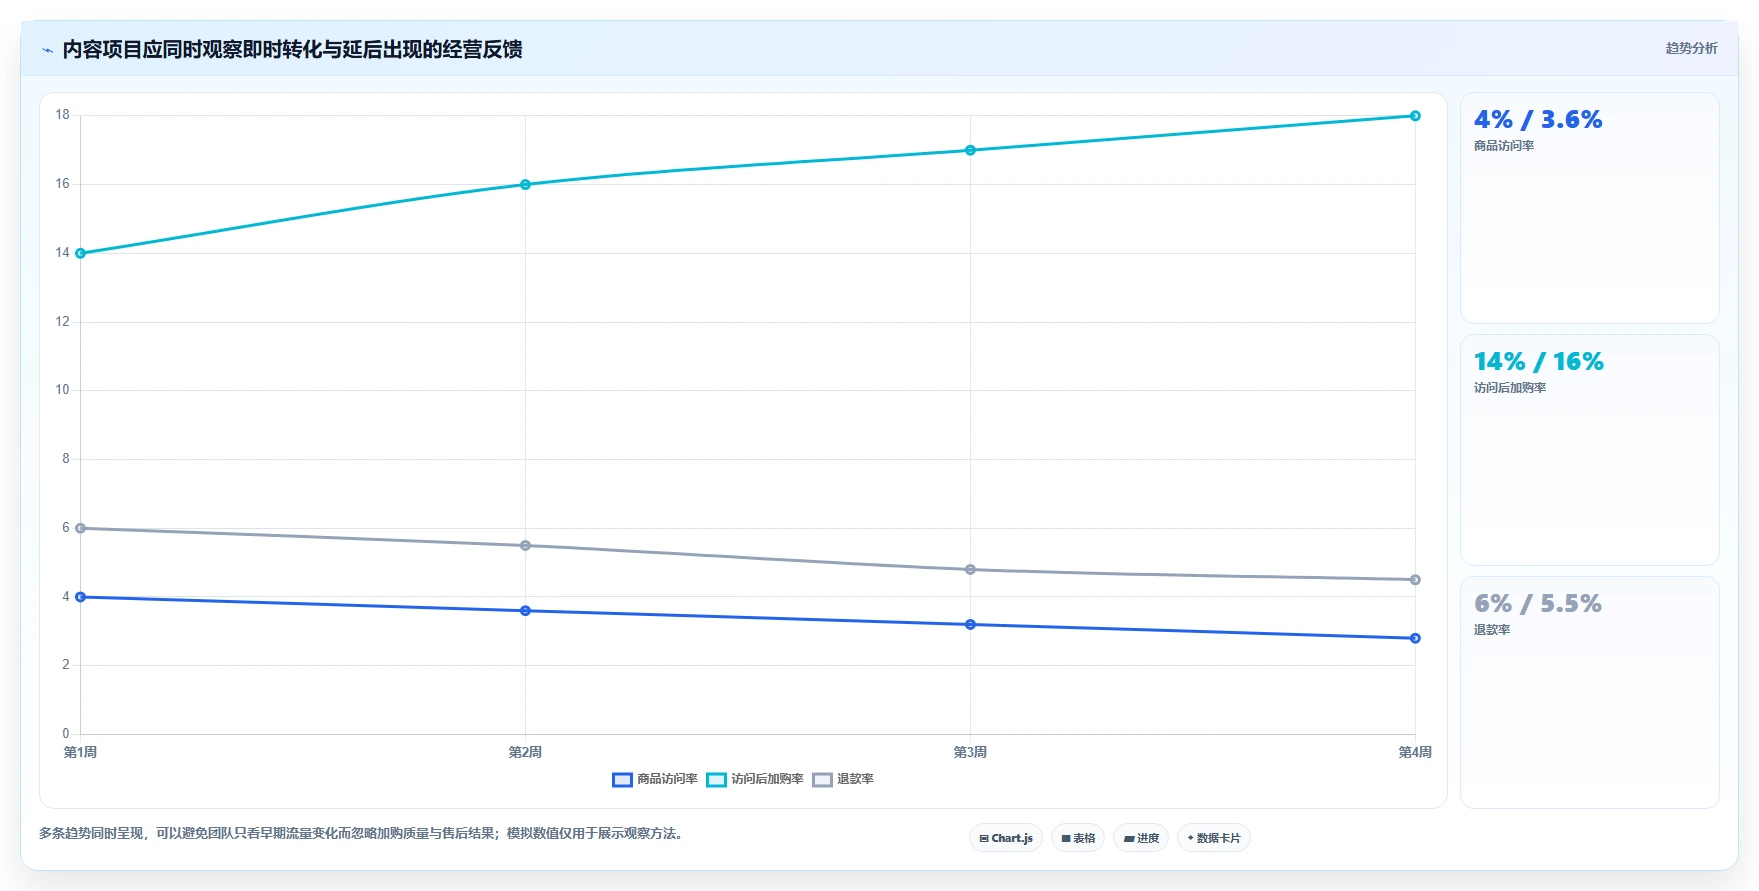Select the gray 退款率 point at 第2周
The width and height of the screenshot is (1759, 891).
525,545
